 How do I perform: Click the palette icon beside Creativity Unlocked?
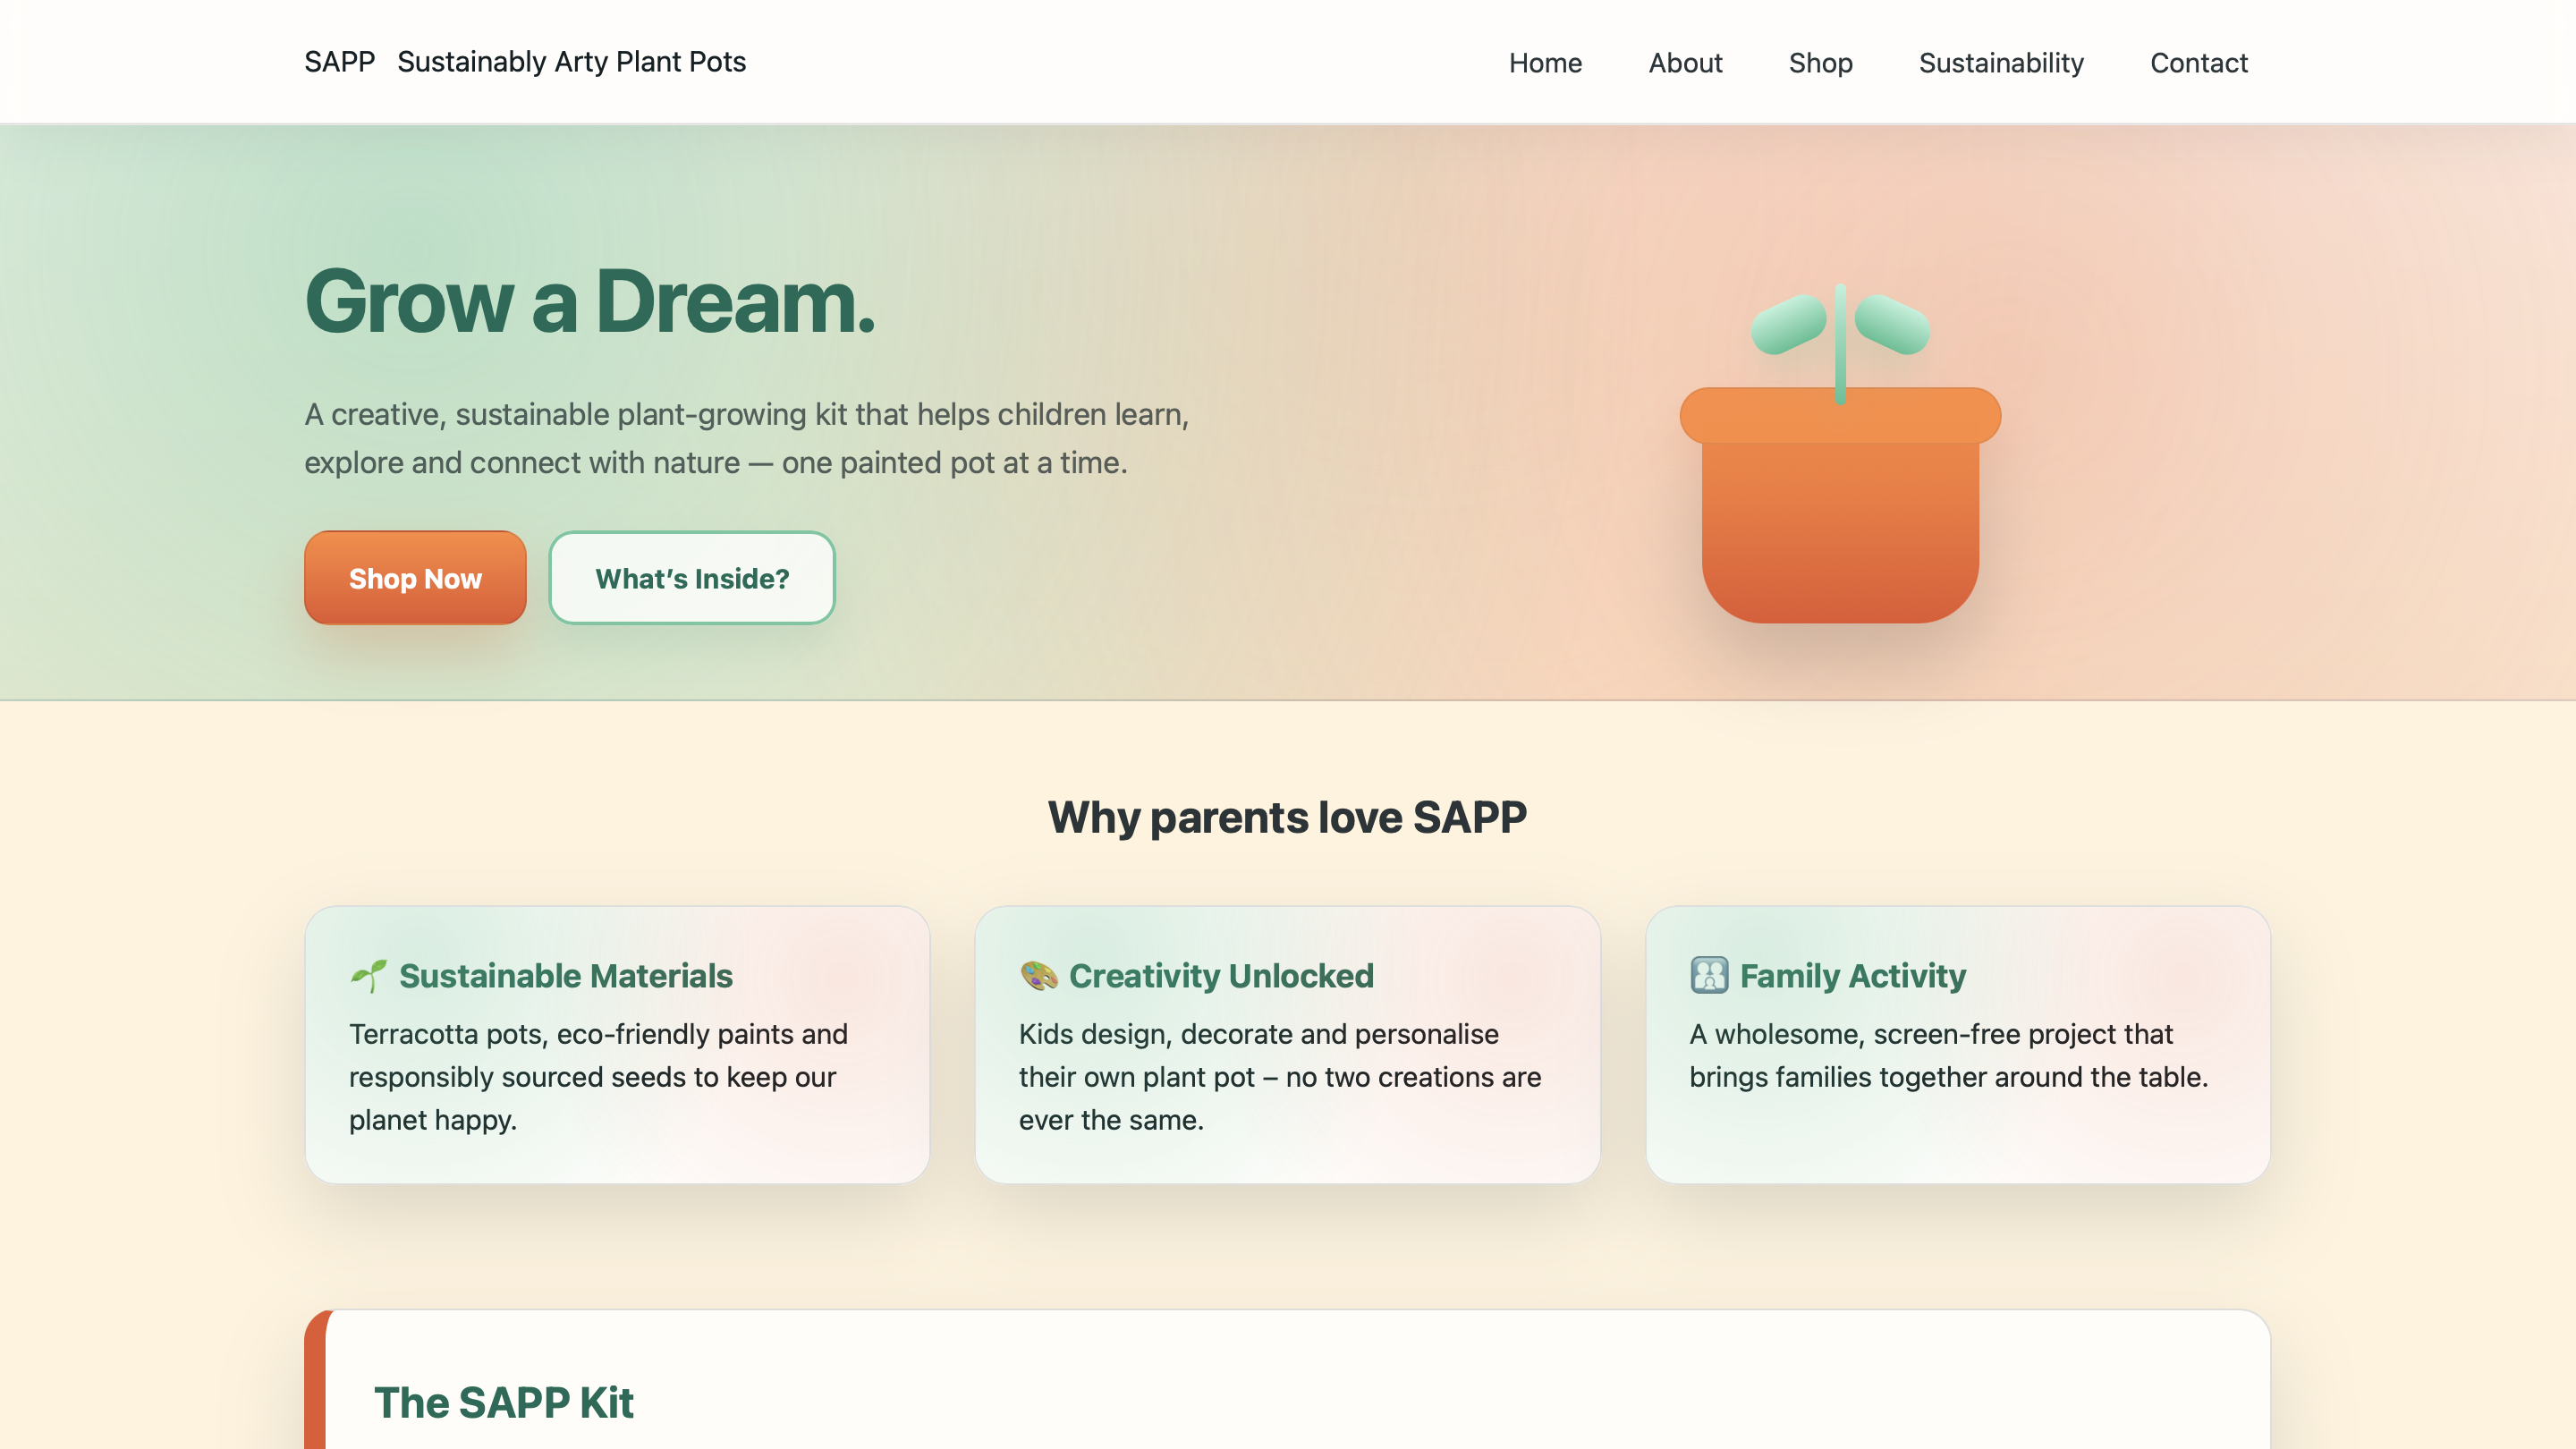click(1039, 976)
